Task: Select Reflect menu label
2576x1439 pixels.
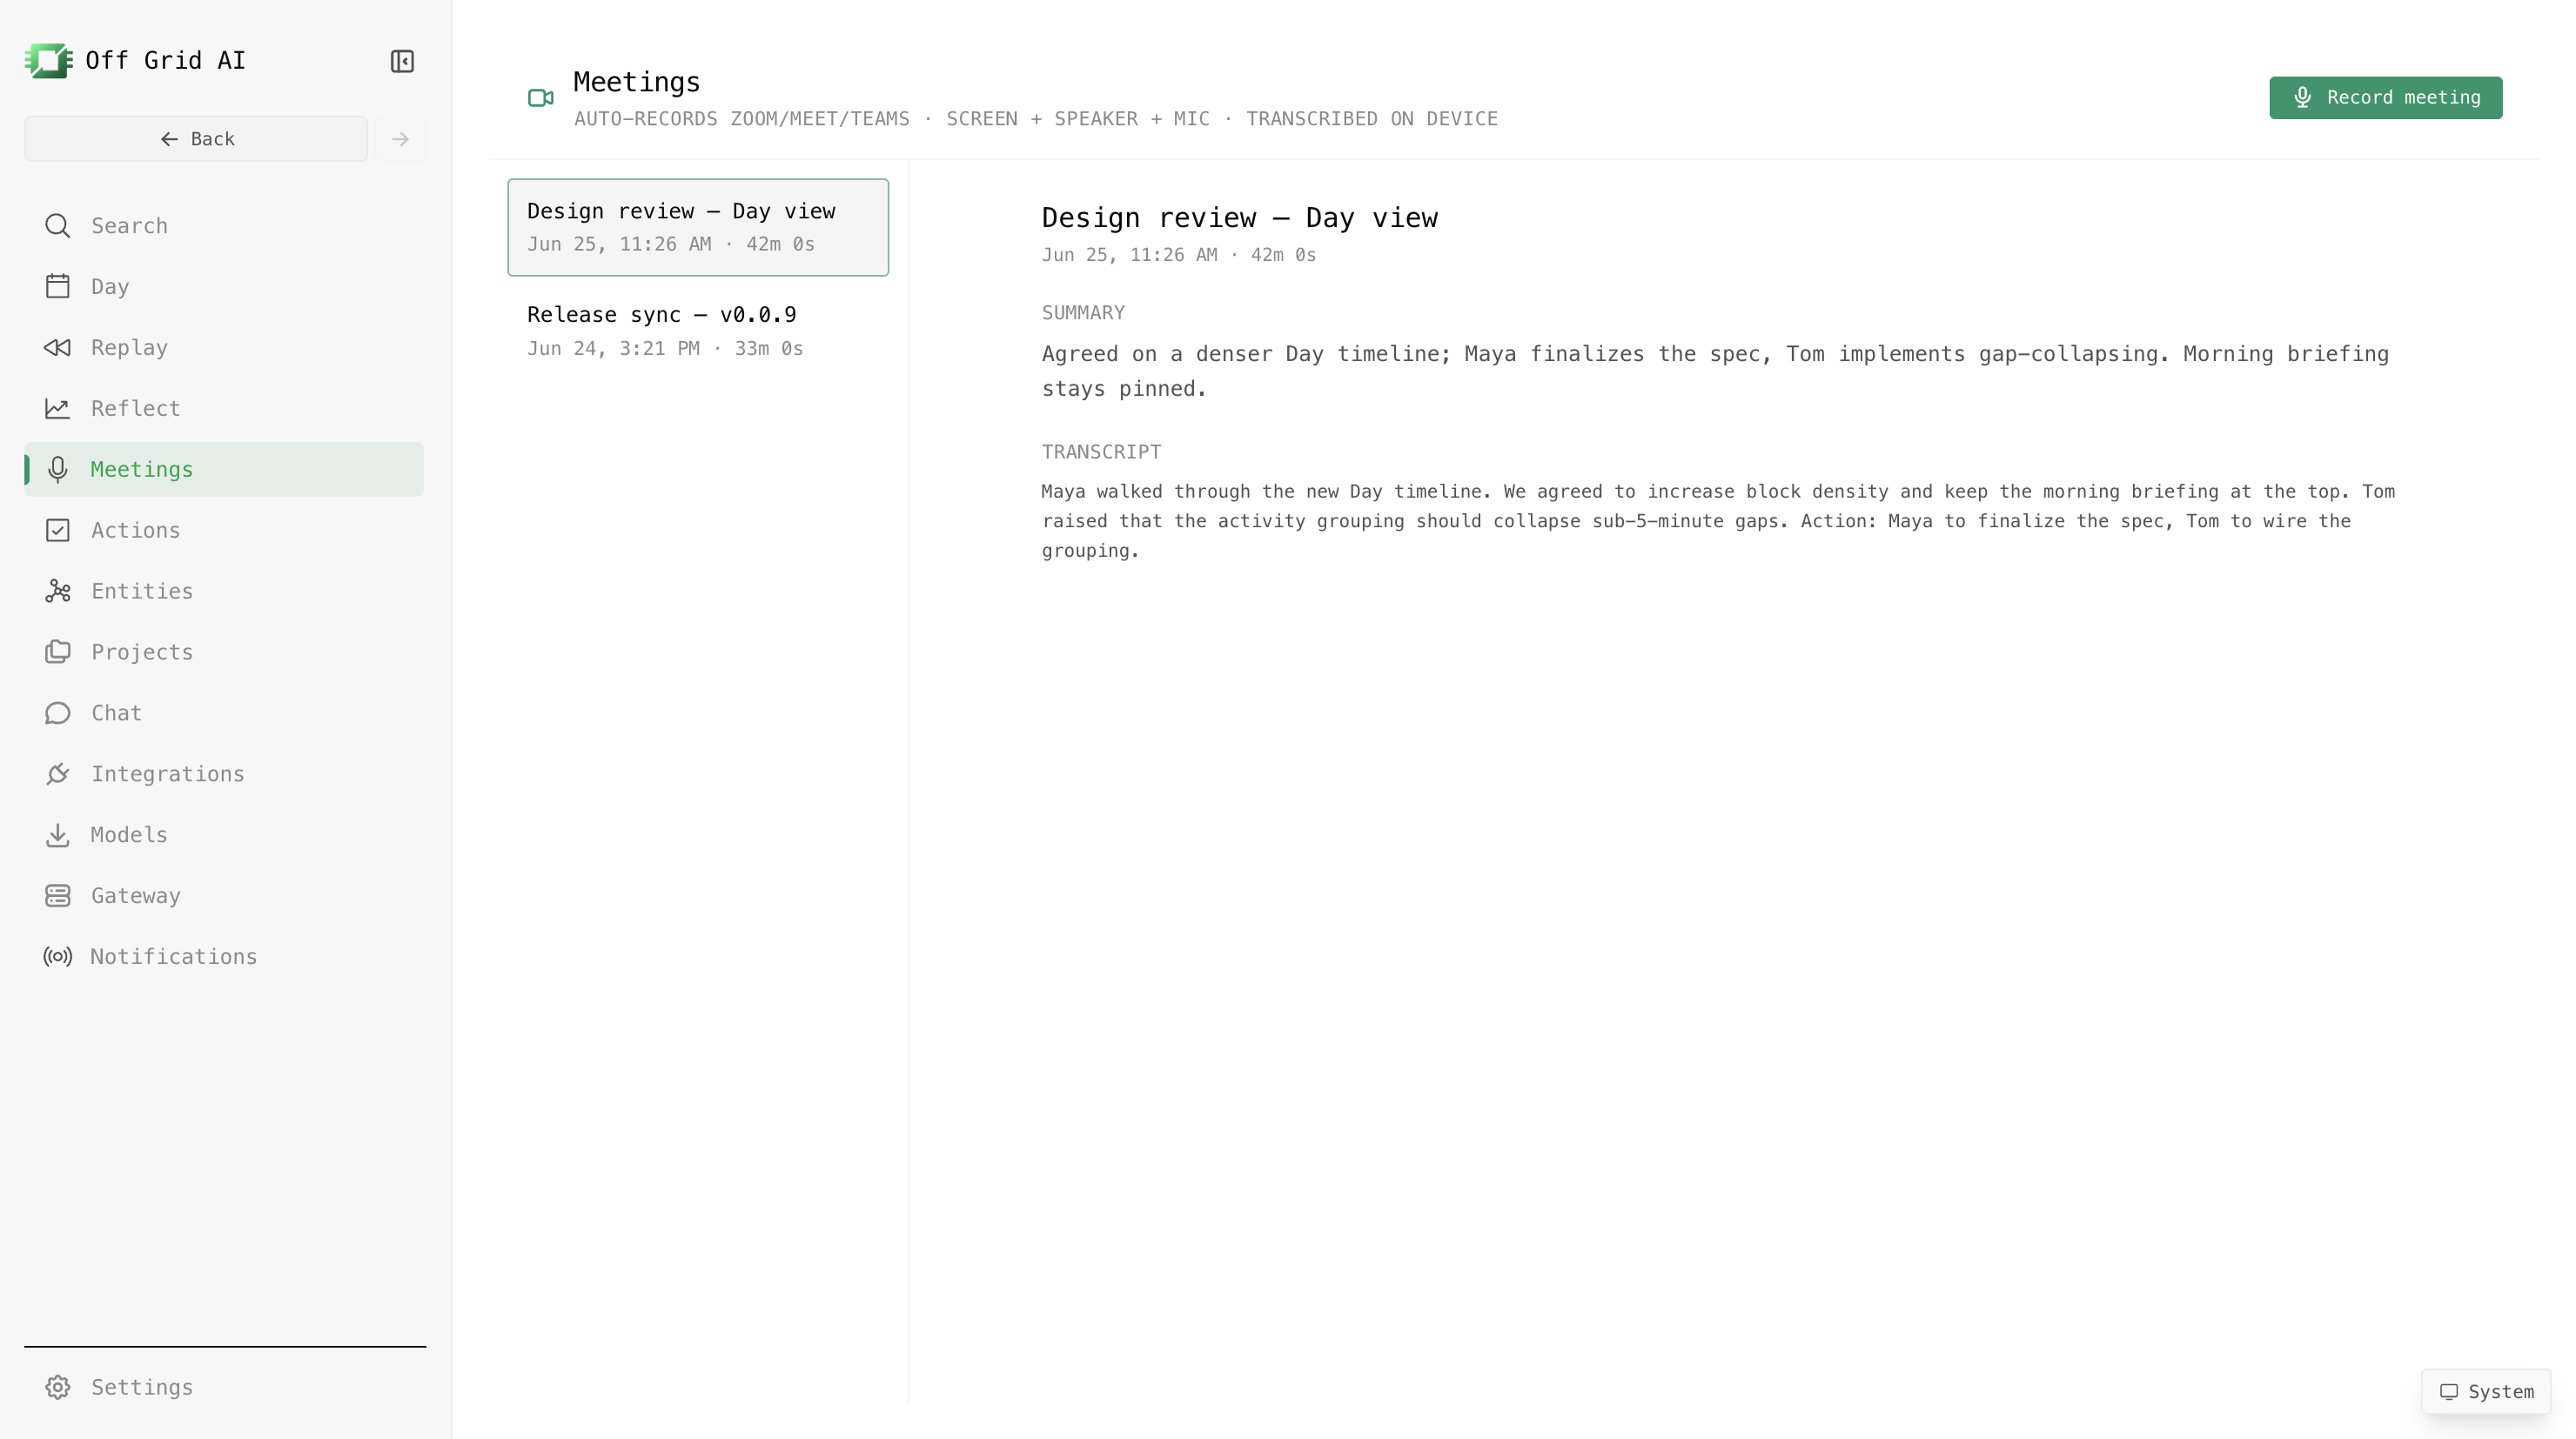Action: 136,409
